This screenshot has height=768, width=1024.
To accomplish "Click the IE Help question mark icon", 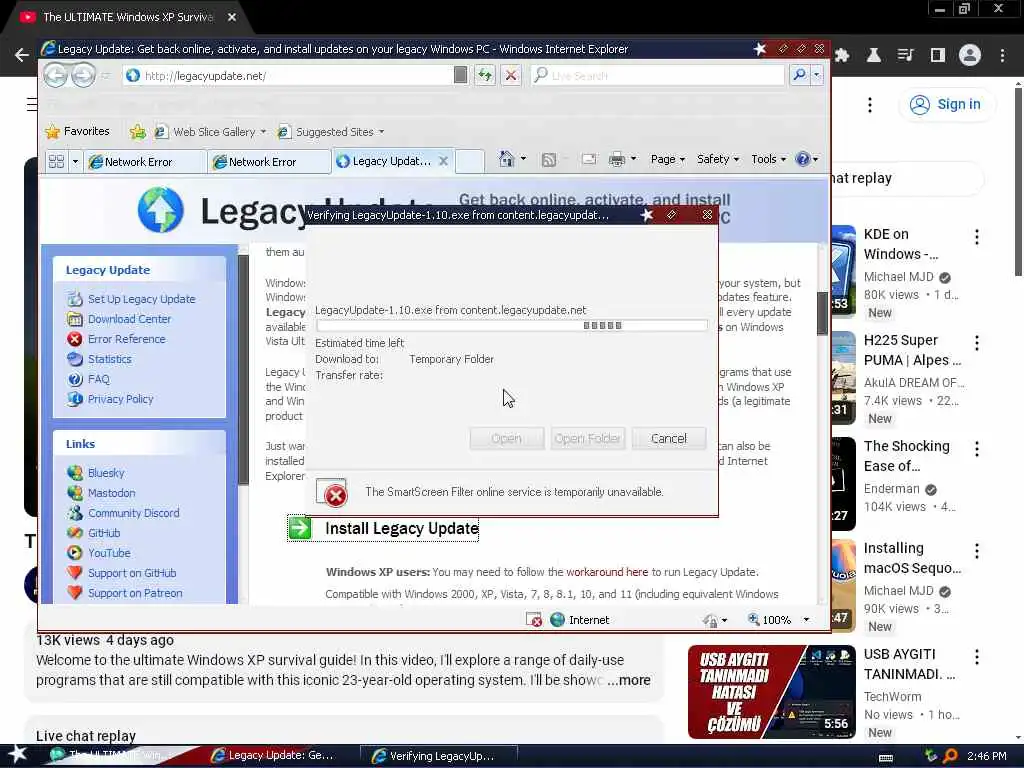I will click(x=803, y=159).
